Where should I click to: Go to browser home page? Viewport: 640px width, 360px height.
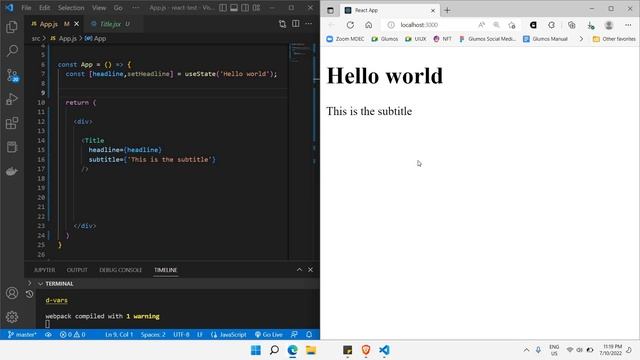[369, 25]
